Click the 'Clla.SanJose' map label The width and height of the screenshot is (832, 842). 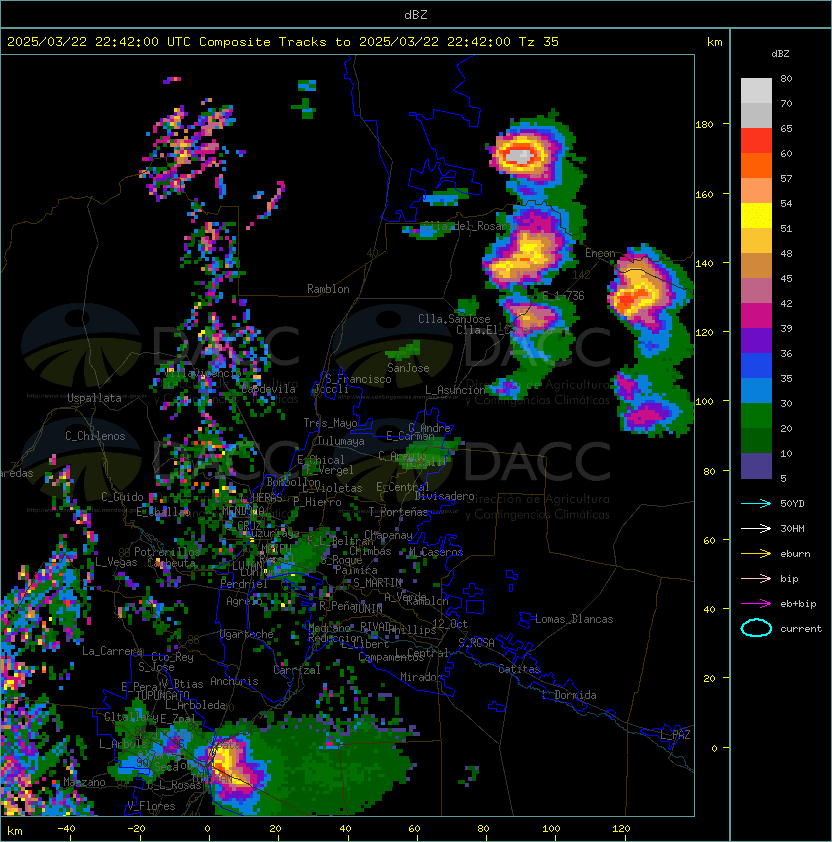454,320
